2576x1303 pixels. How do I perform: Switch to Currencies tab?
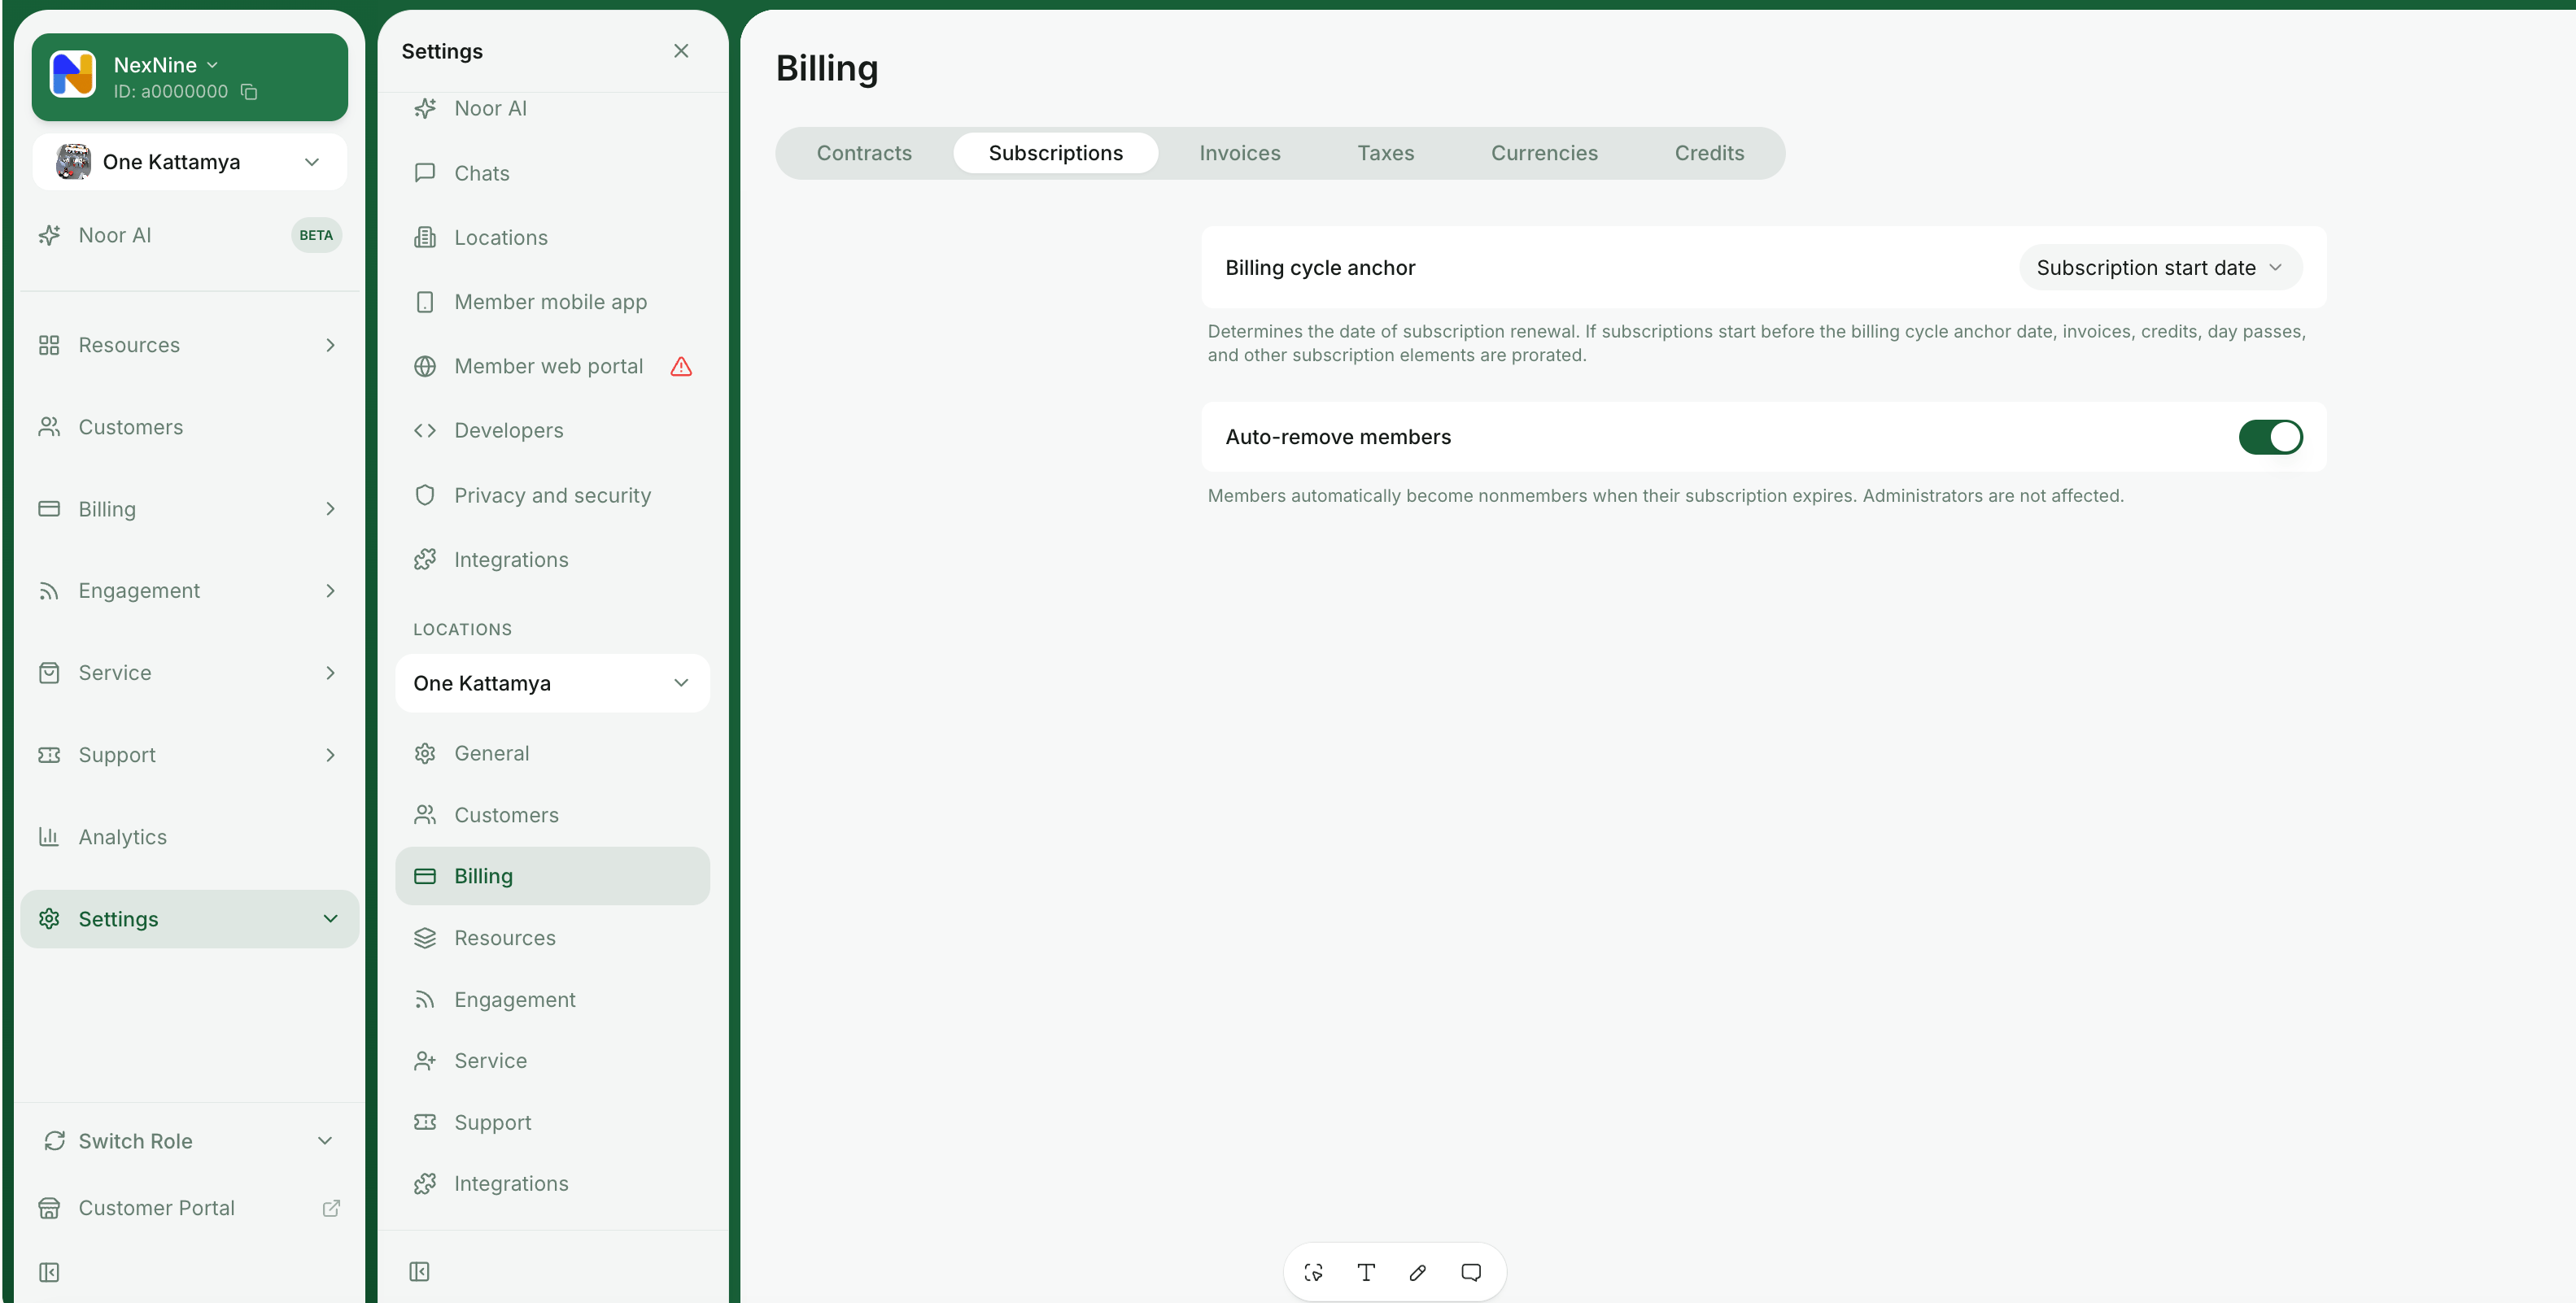1544,153
